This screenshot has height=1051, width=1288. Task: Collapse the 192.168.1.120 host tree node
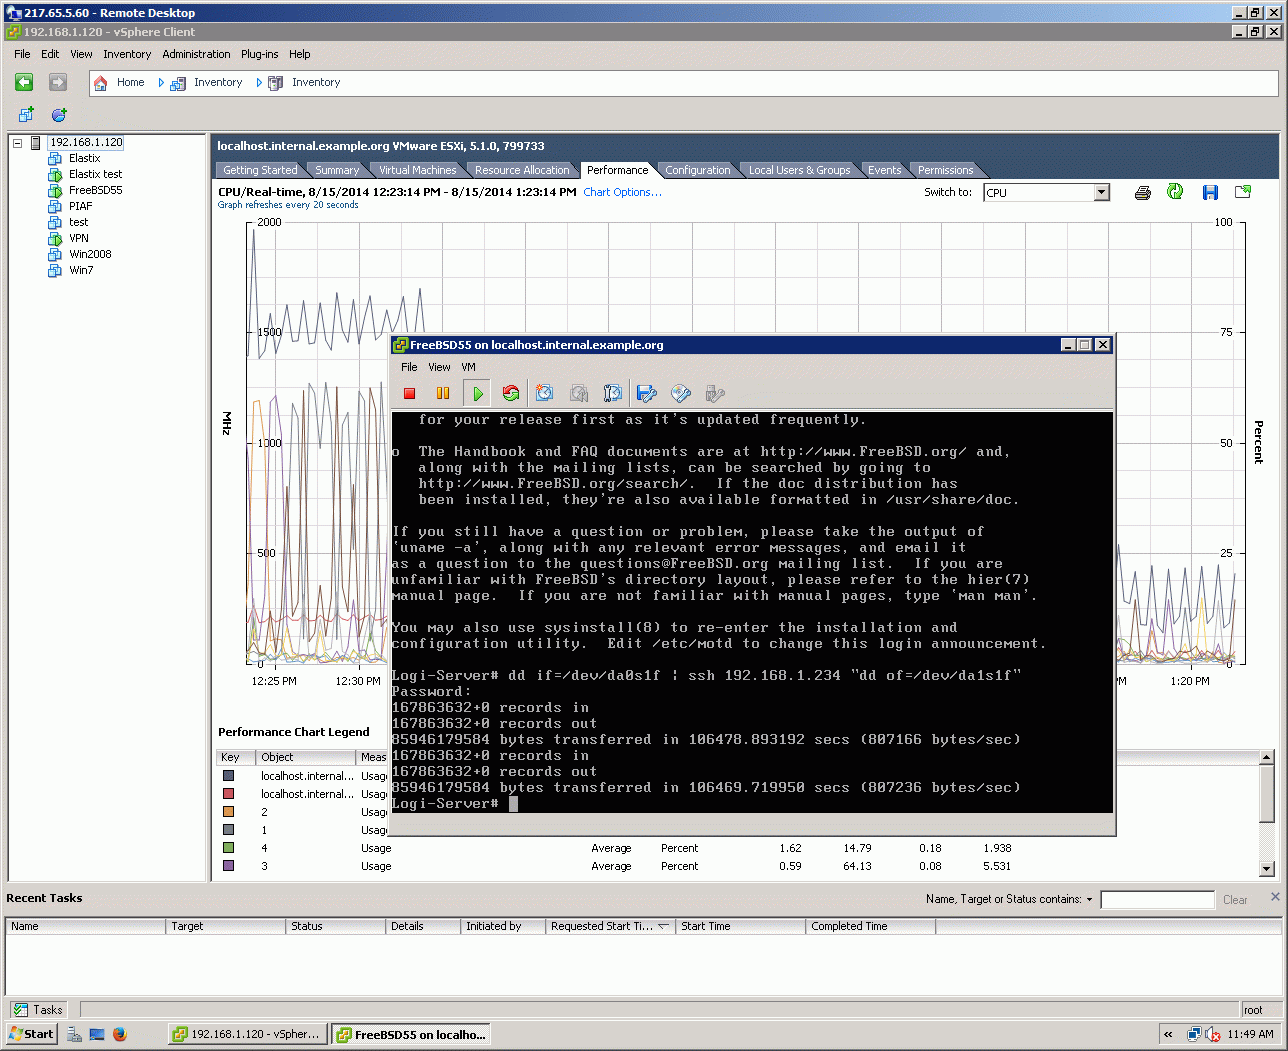pyautogui.click(x=17, y=143)
